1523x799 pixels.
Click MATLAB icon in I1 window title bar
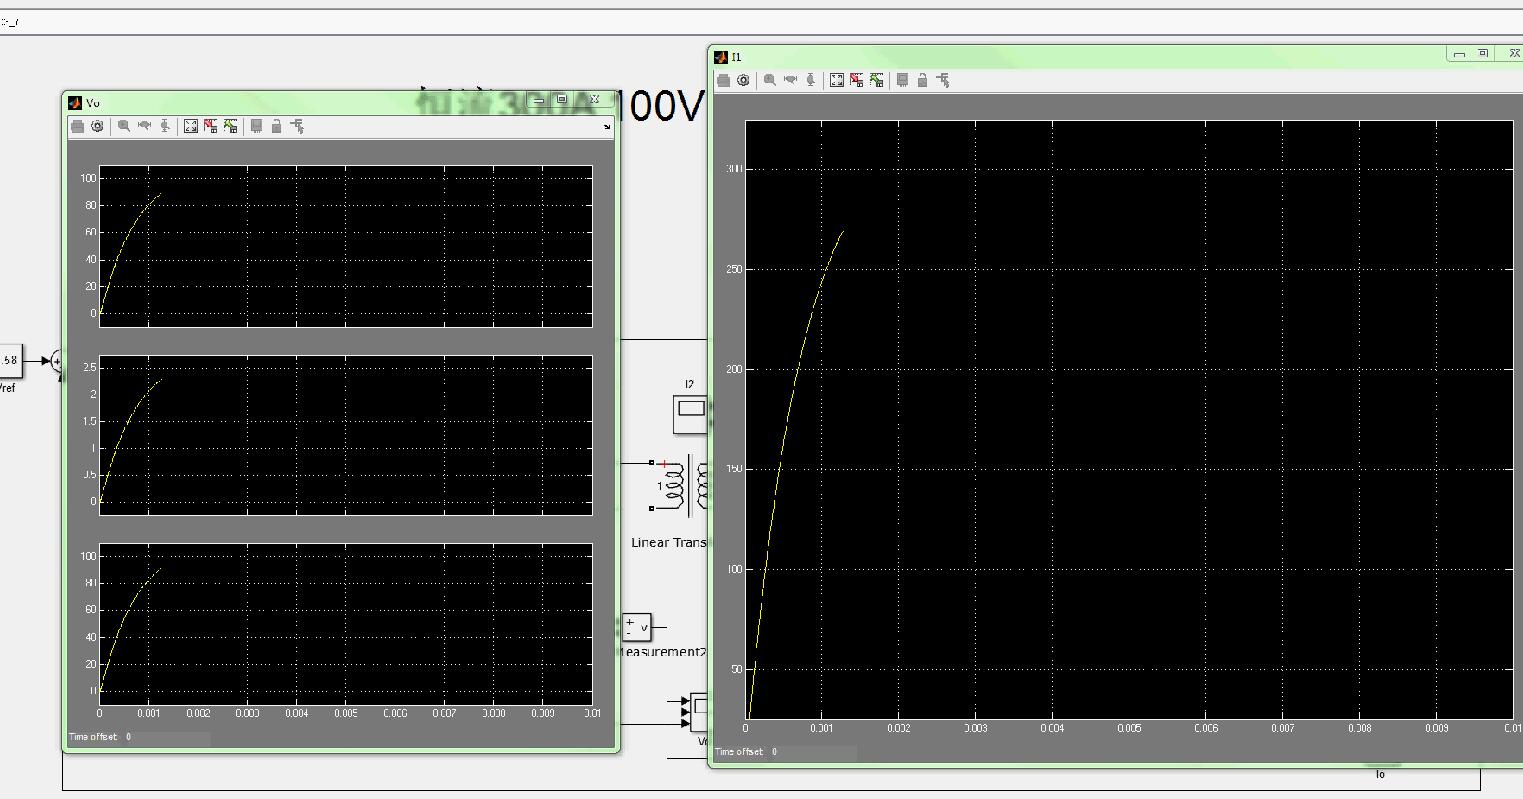pyautogui.click(x=721, y=57)
